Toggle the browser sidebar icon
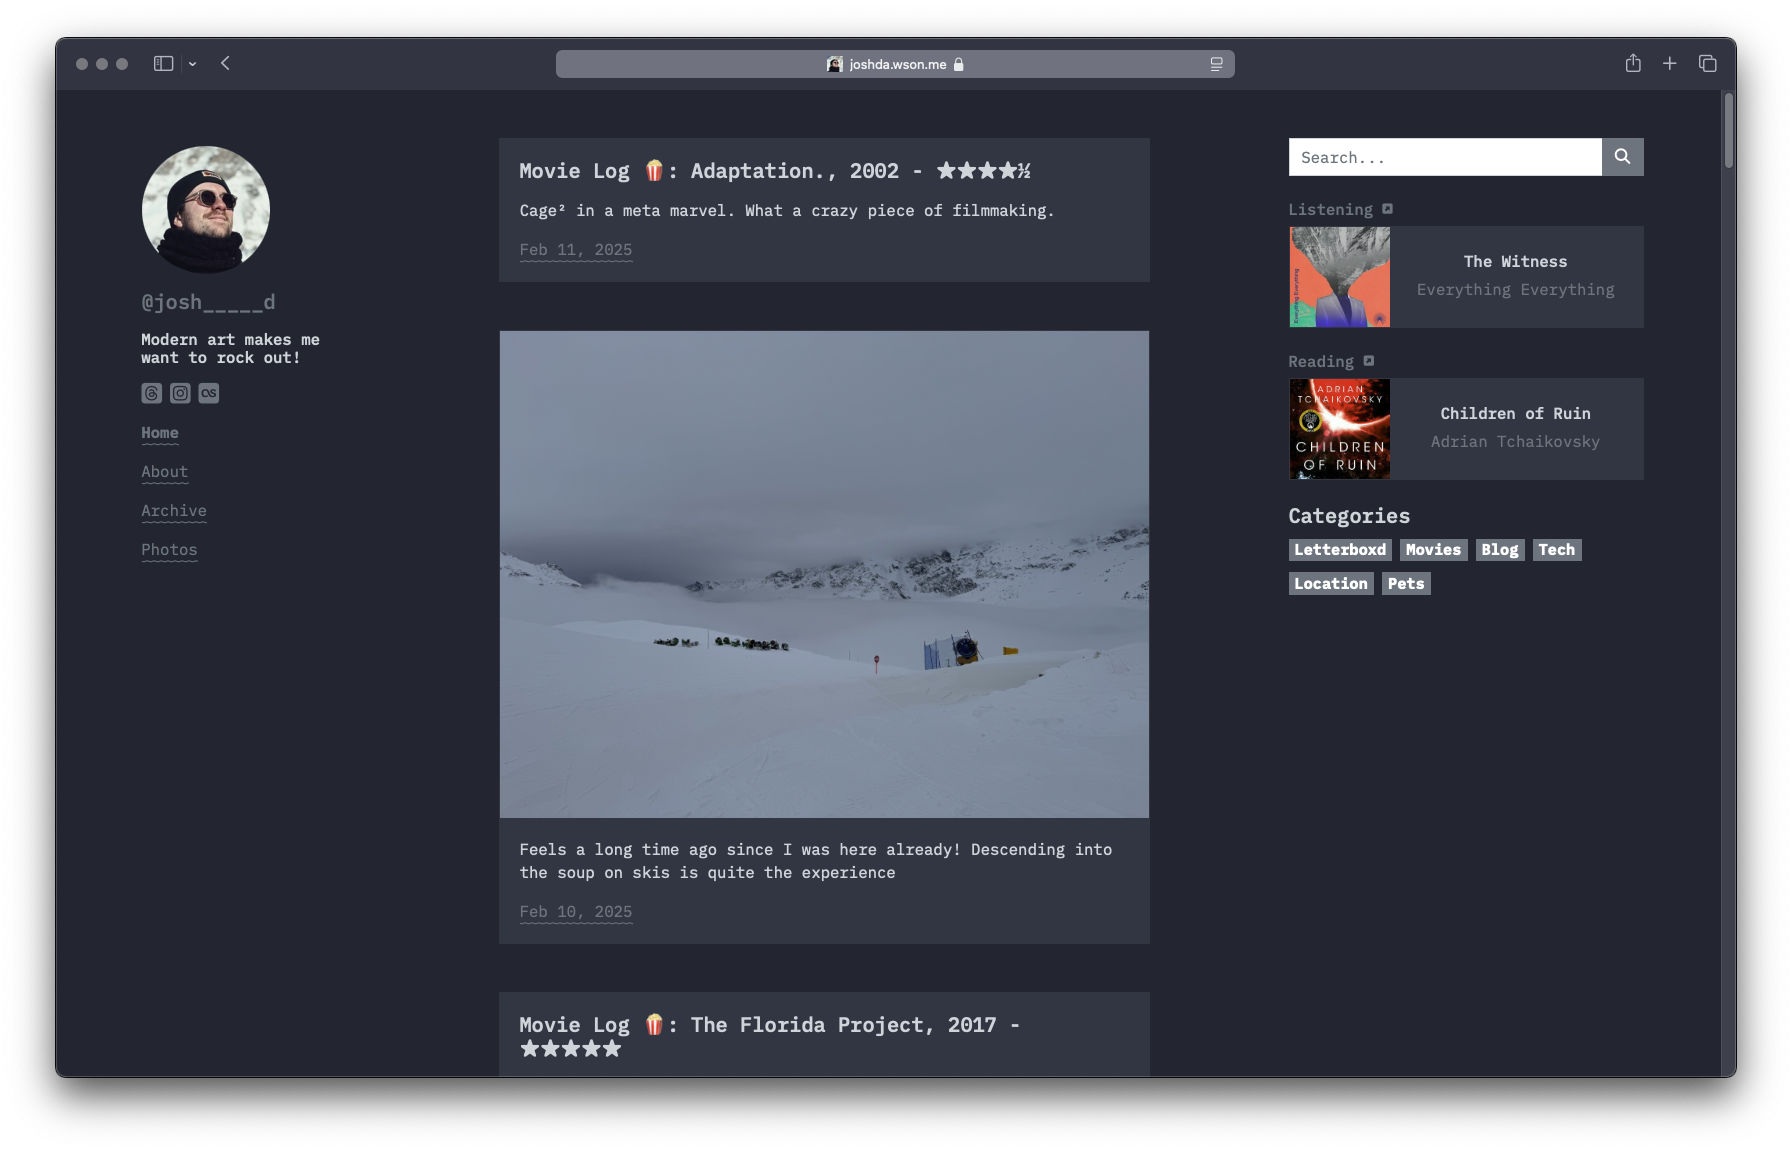1792x1151 pixels. point(163,63)
